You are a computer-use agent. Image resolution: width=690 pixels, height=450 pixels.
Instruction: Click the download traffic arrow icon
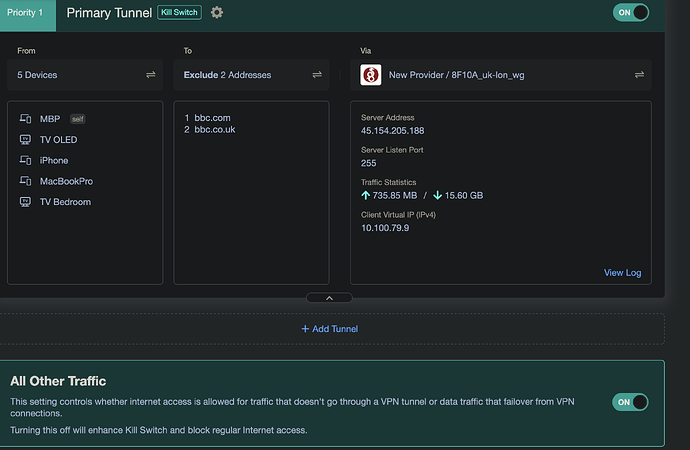tap(437, 195)
